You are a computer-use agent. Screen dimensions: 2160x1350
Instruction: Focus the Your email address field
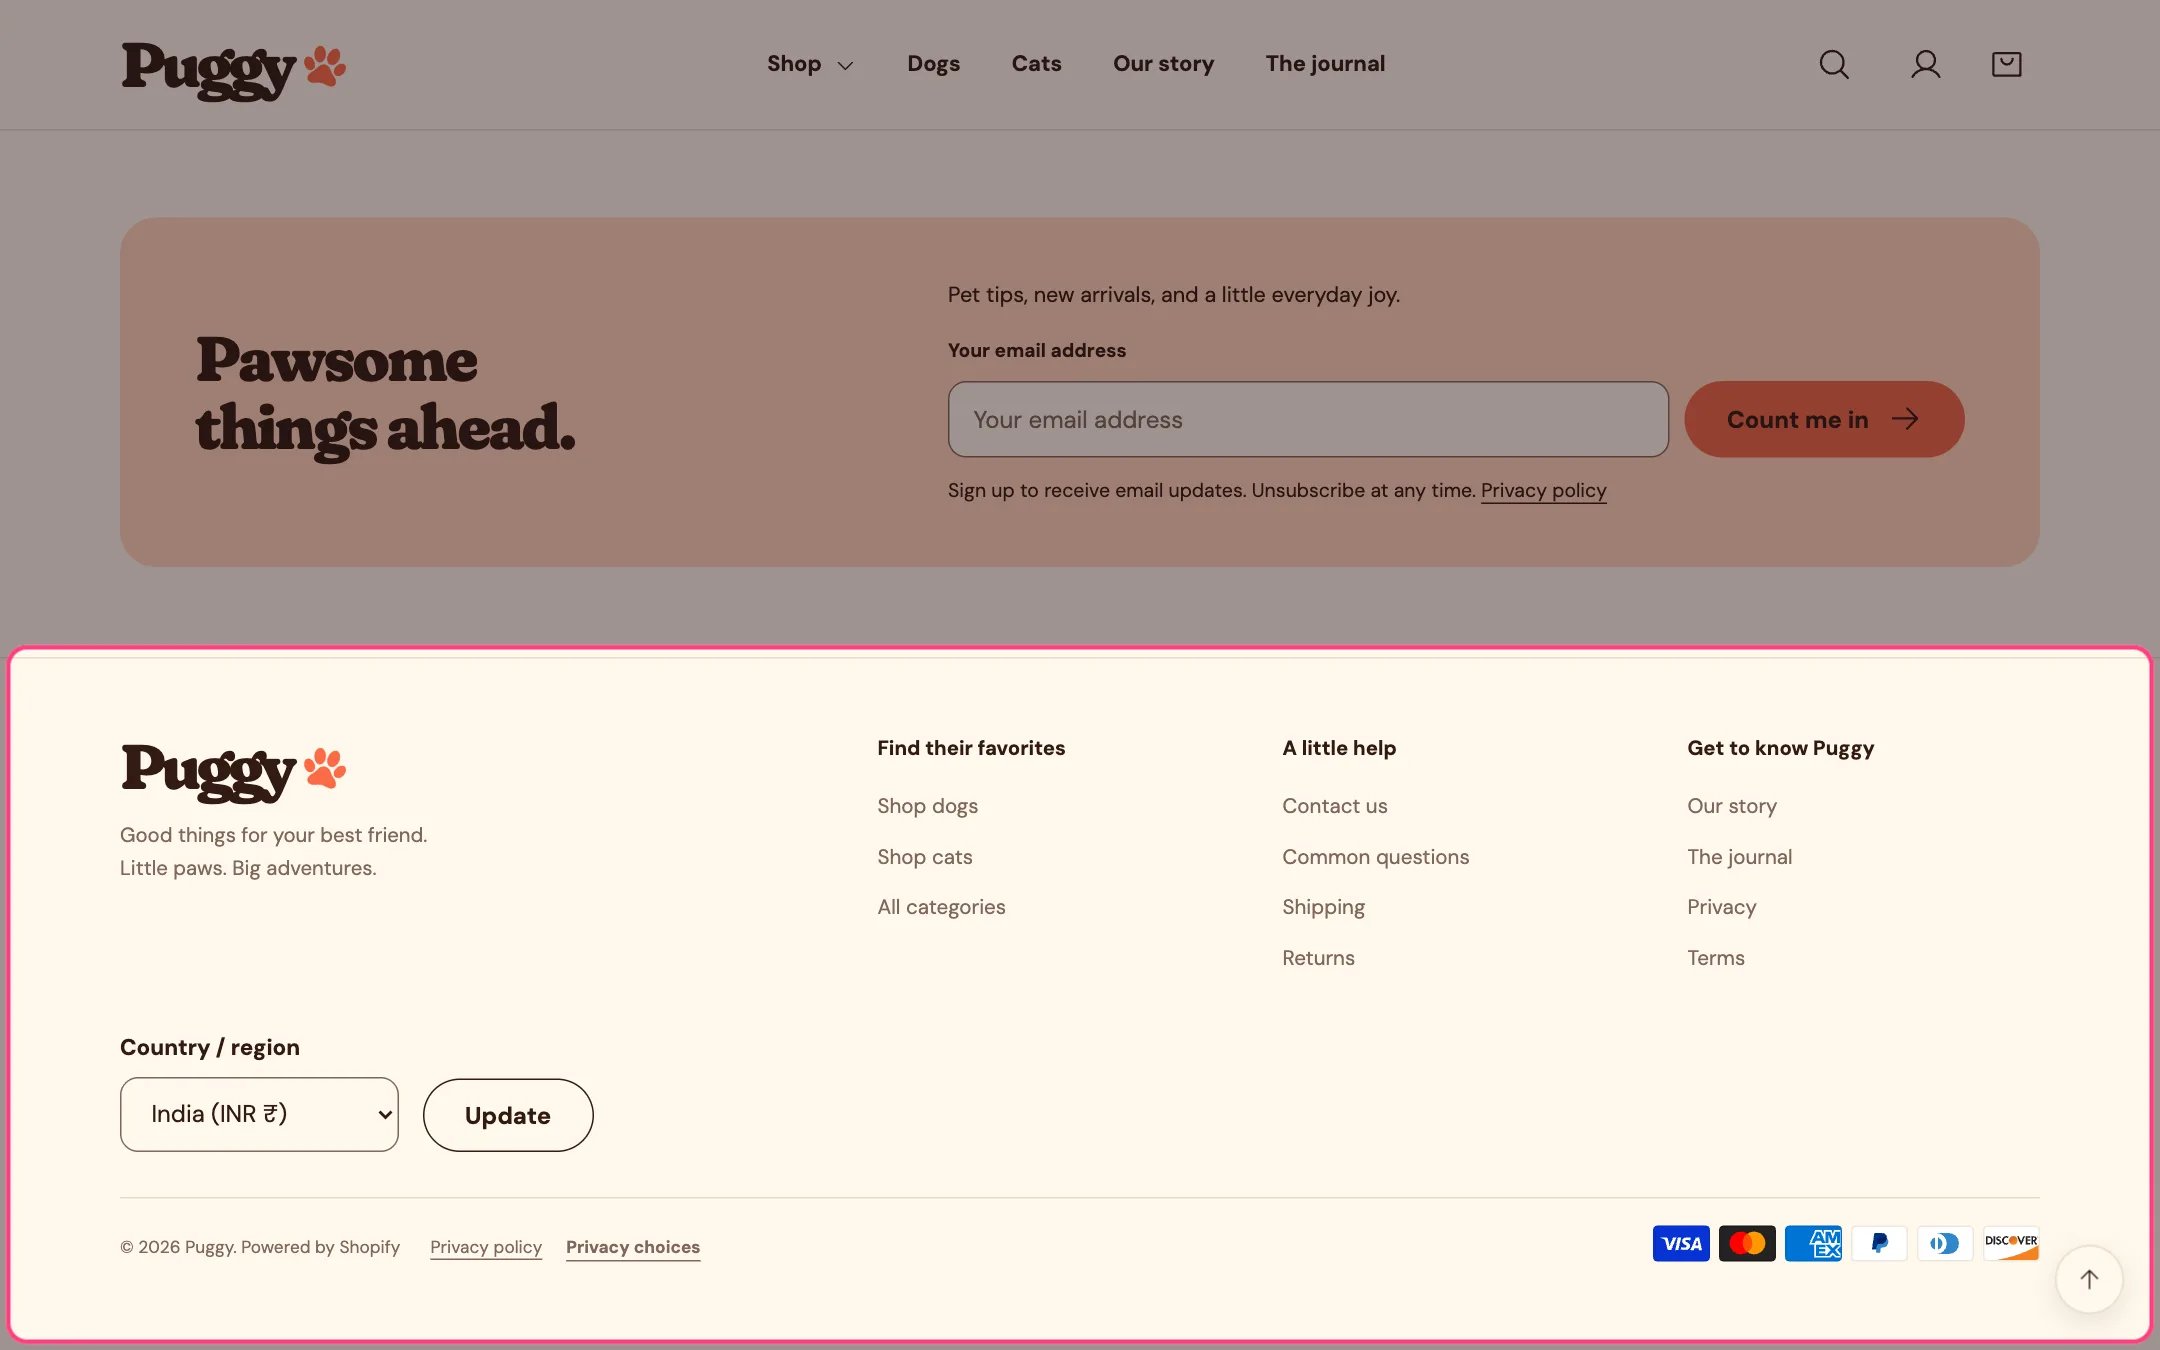point(1308,419)
